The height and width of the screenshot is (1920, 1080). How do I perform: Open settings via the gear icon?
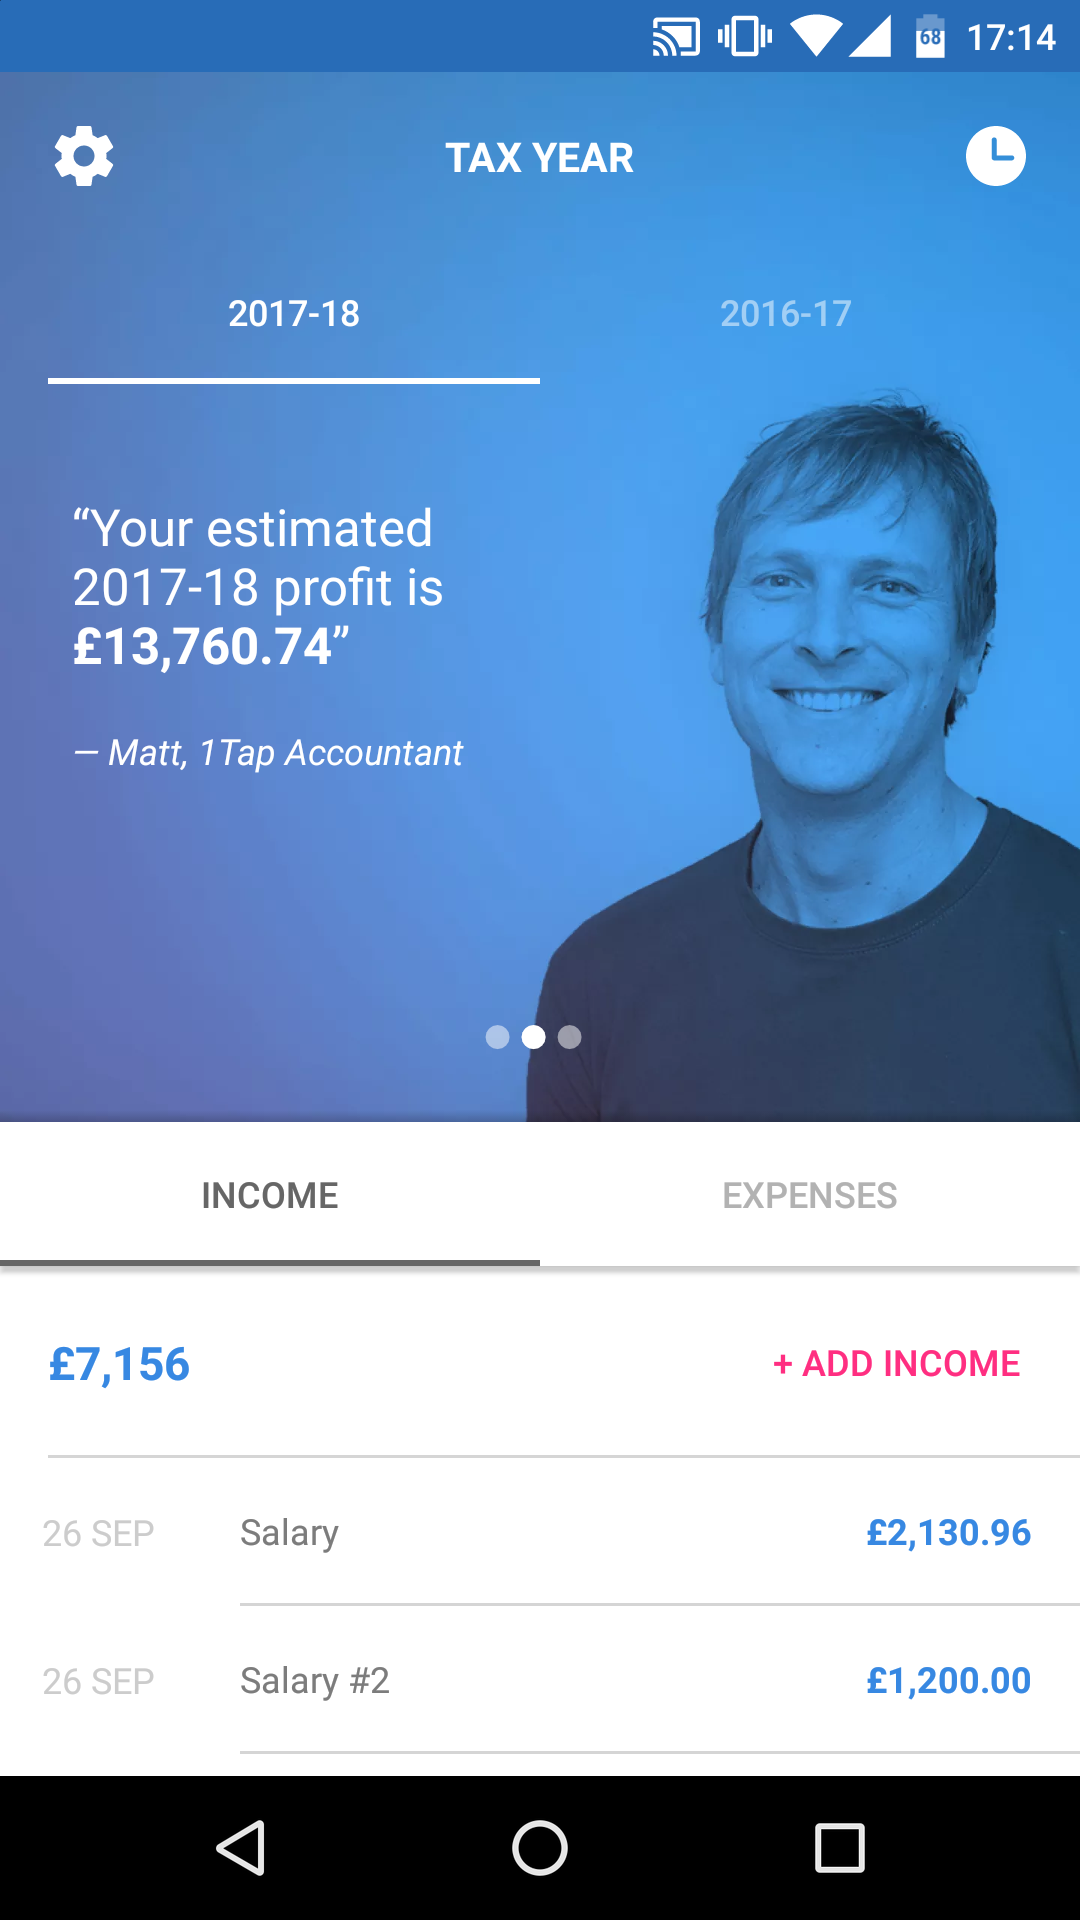(x=84, y=156)
